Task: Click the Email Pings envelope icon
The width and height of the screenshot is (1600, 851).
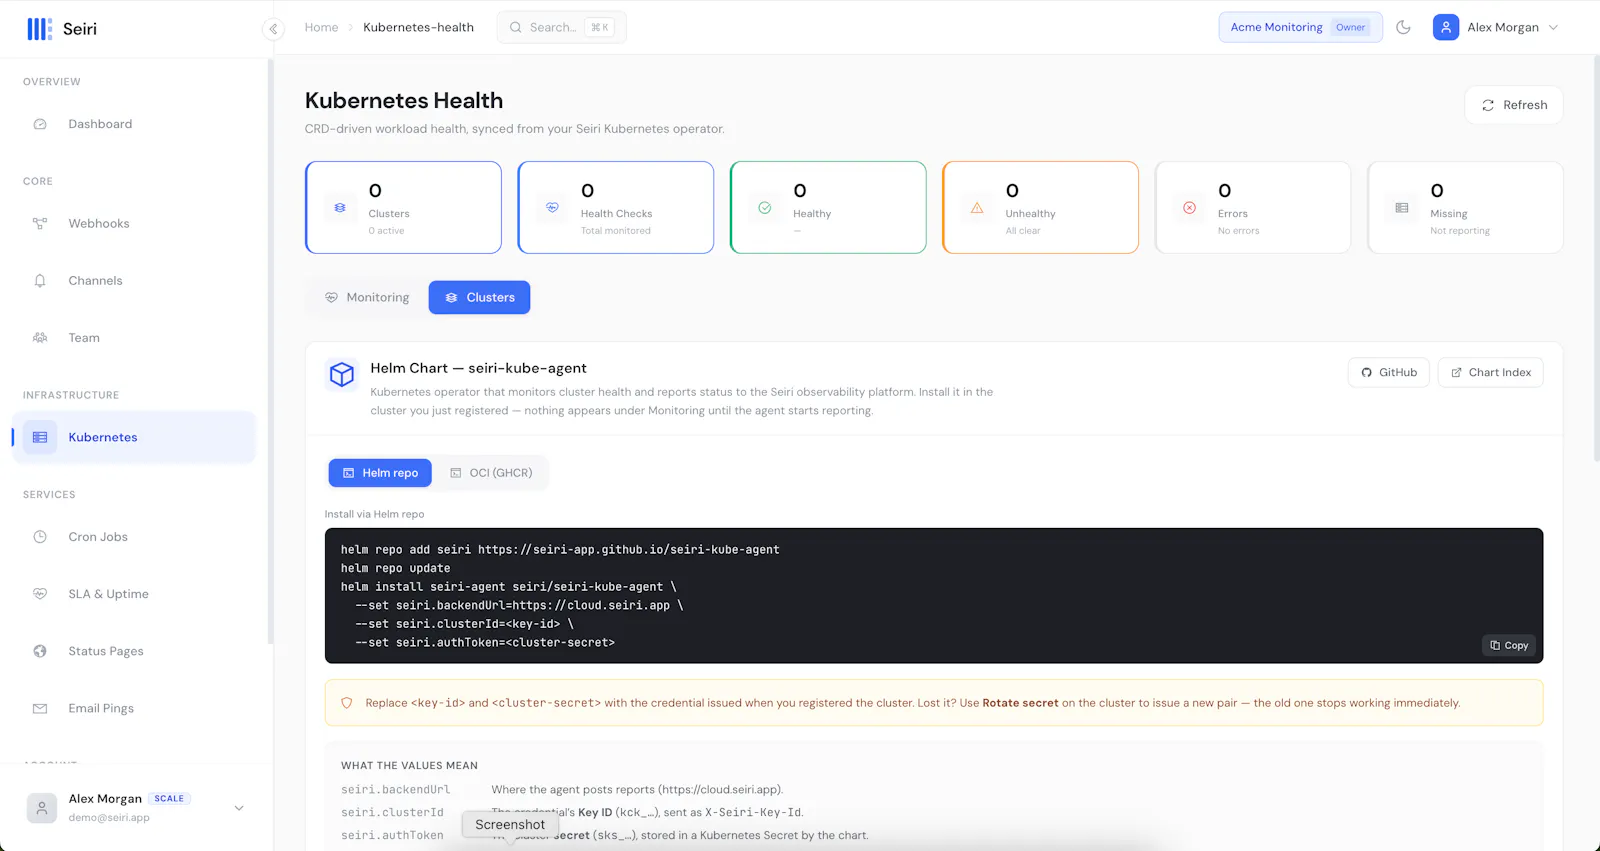Action: pyautogui.click(x=40, y=708)
